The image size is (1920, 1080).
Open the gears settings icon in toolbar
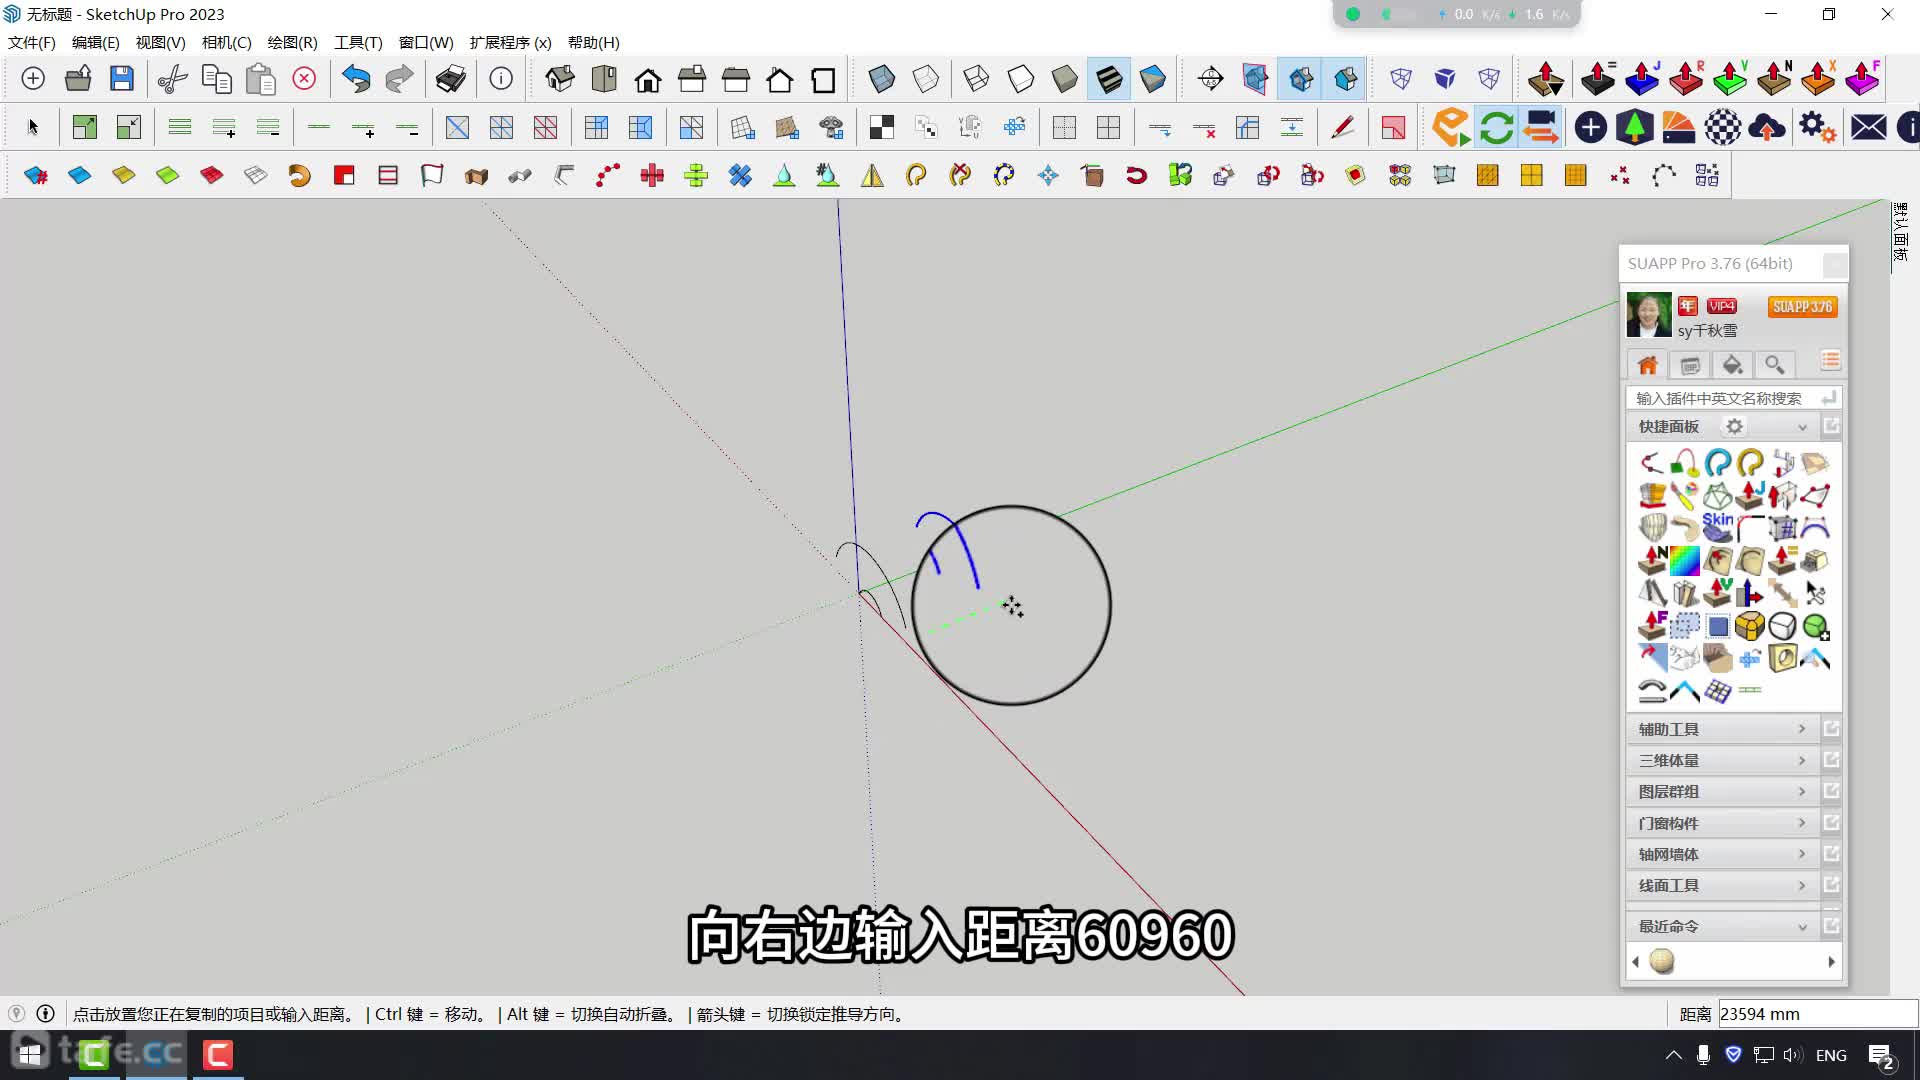click(x=1817, y=127)
